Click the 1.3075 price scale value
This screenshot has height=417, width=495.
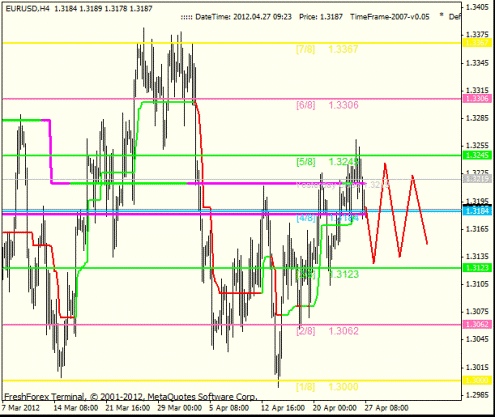click(x=477, y=312)
